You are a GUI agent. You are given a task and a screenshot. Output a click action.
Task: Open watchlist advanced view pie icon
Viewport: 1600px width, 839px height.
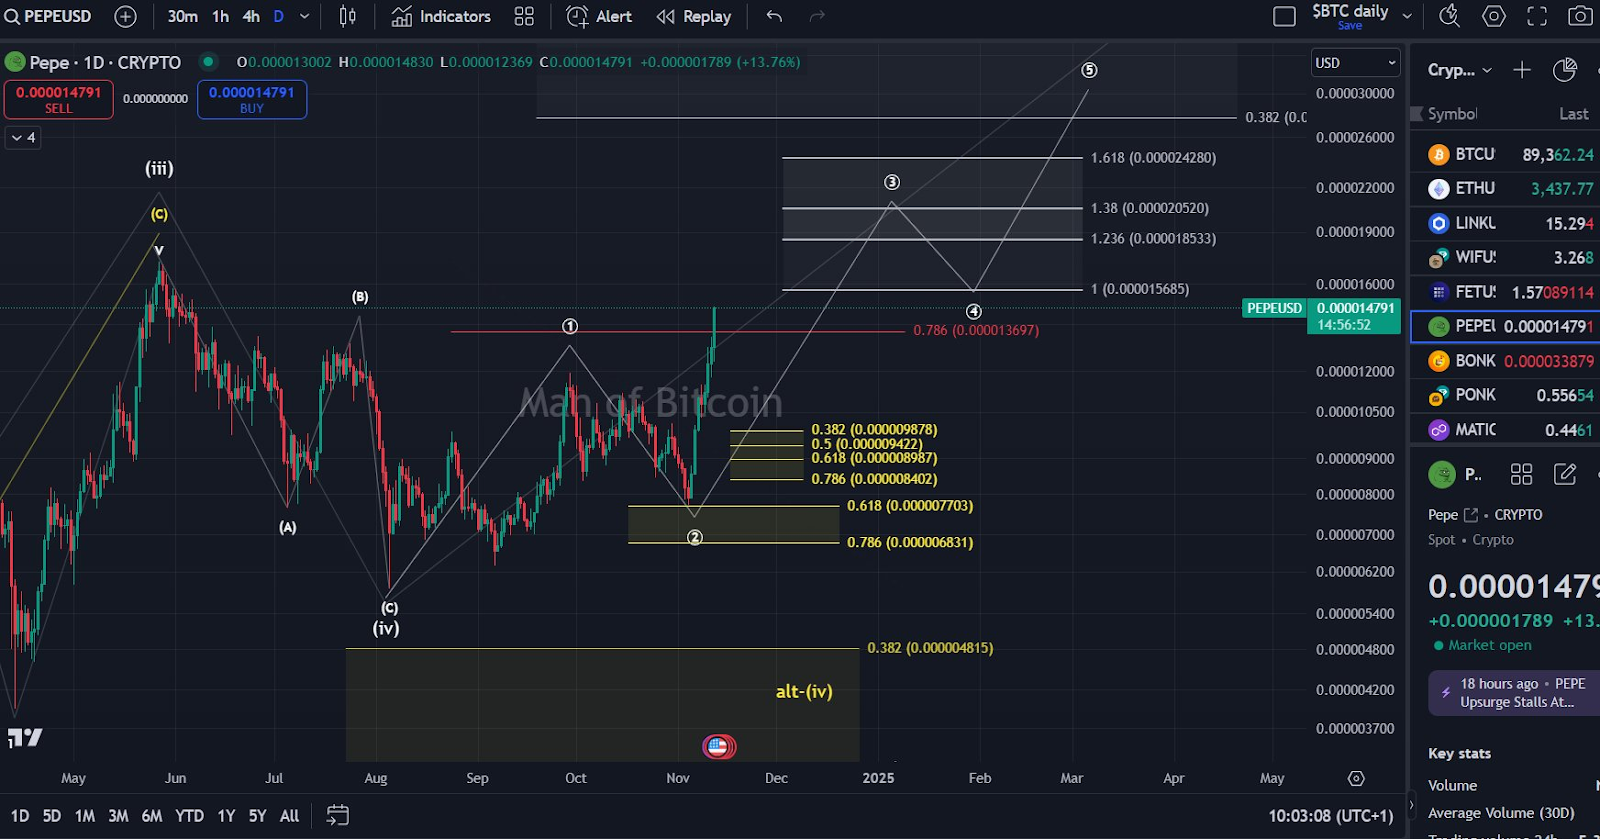pyautogui.click(x=1565, y=70)
